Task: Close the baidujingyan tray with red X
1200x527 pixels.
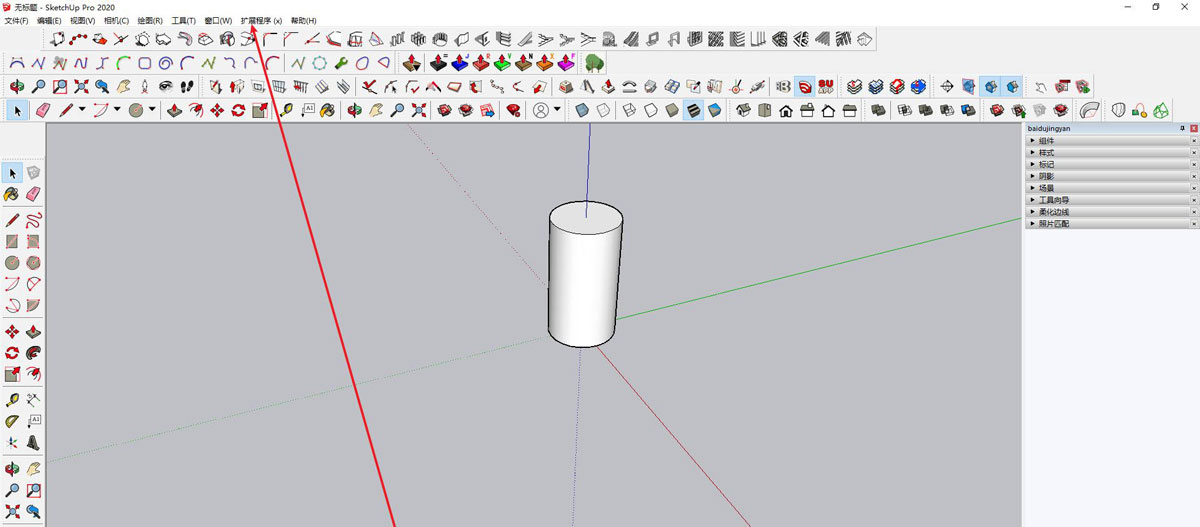Action: click(x=1193, y=128)
